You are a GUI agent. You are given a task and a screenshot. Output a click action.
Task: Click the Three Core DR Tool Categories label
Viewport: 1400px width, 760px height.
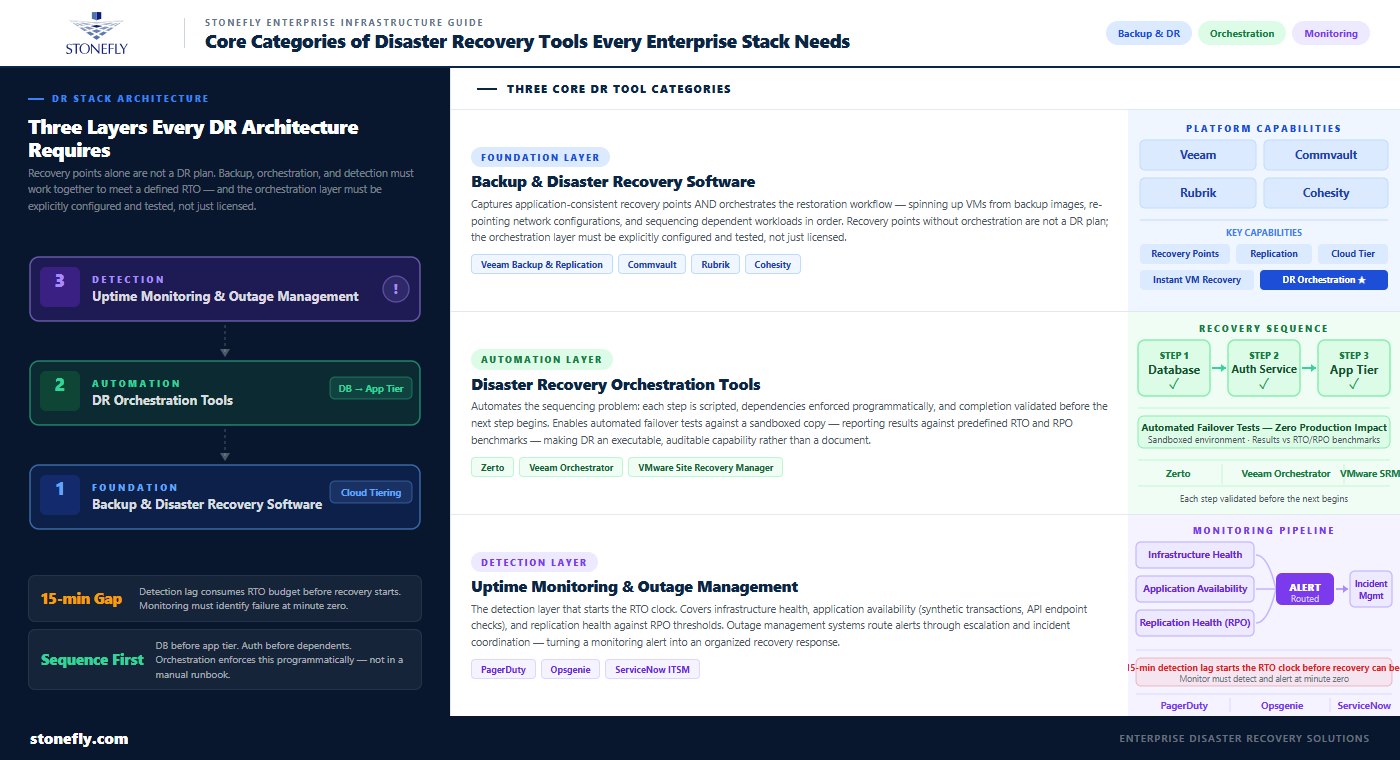pos(619,89)
